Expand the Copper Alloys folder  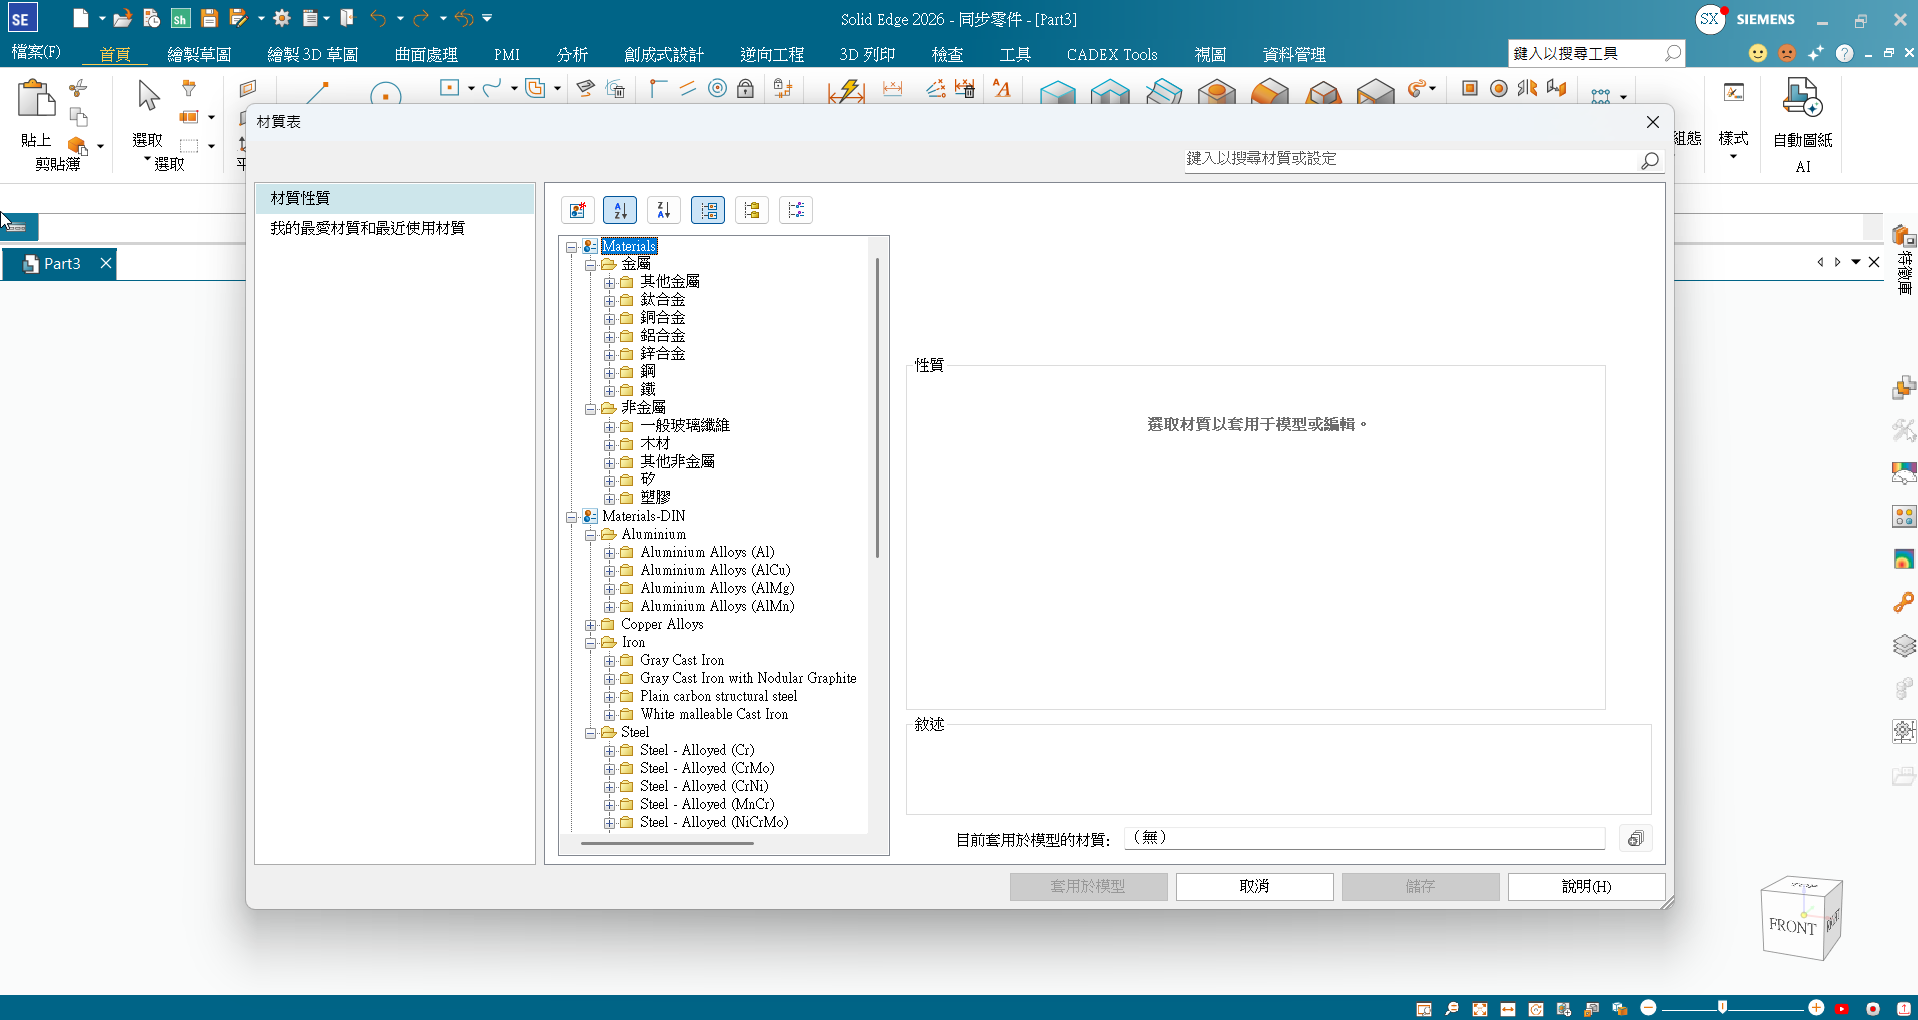click(x=591, y=625)
